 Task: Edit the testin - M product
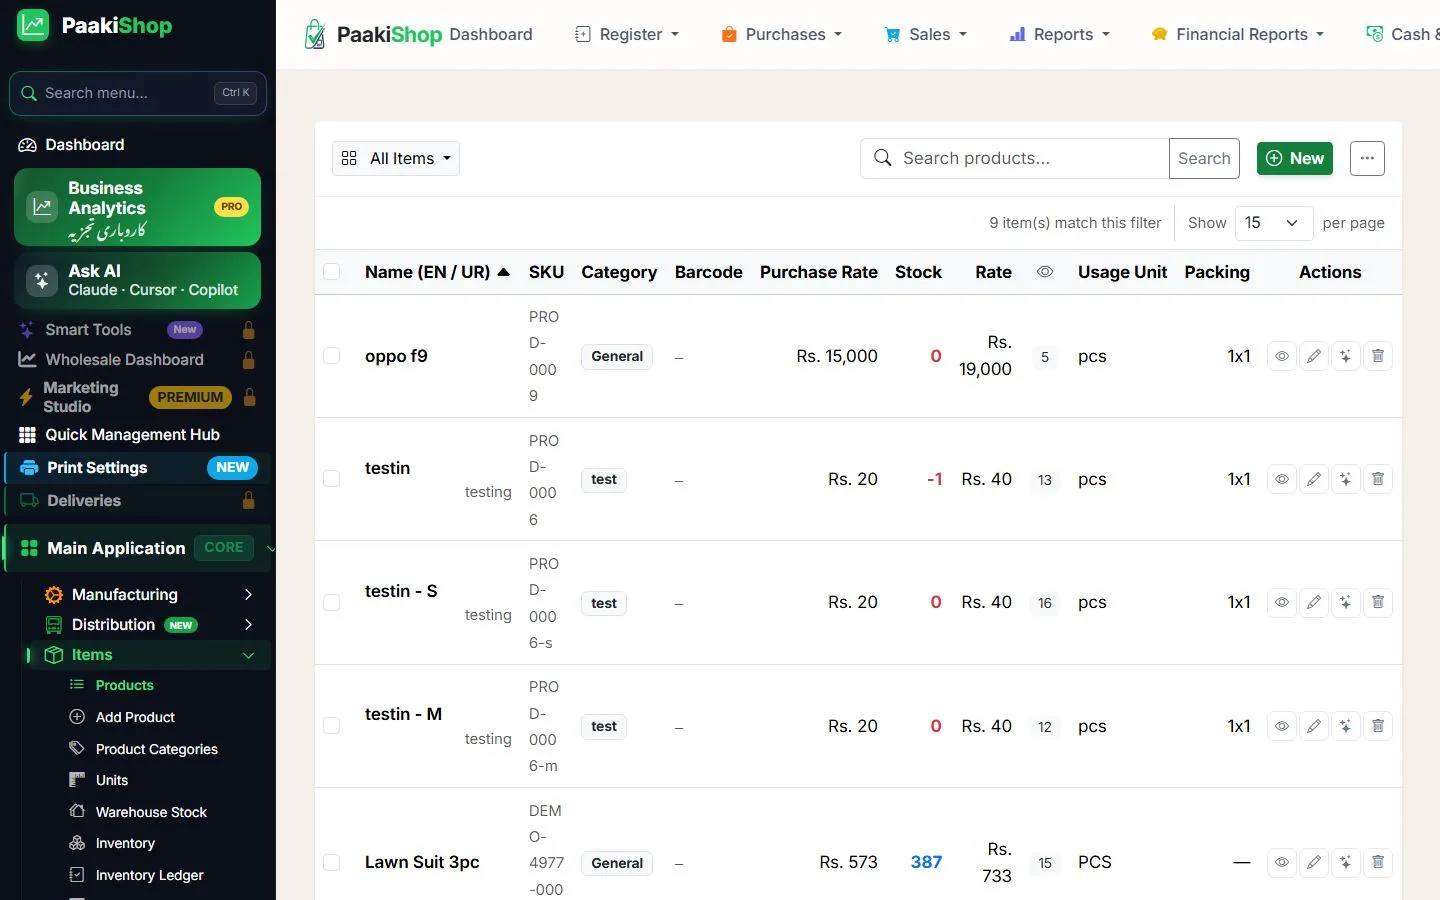click(1314, 726)
